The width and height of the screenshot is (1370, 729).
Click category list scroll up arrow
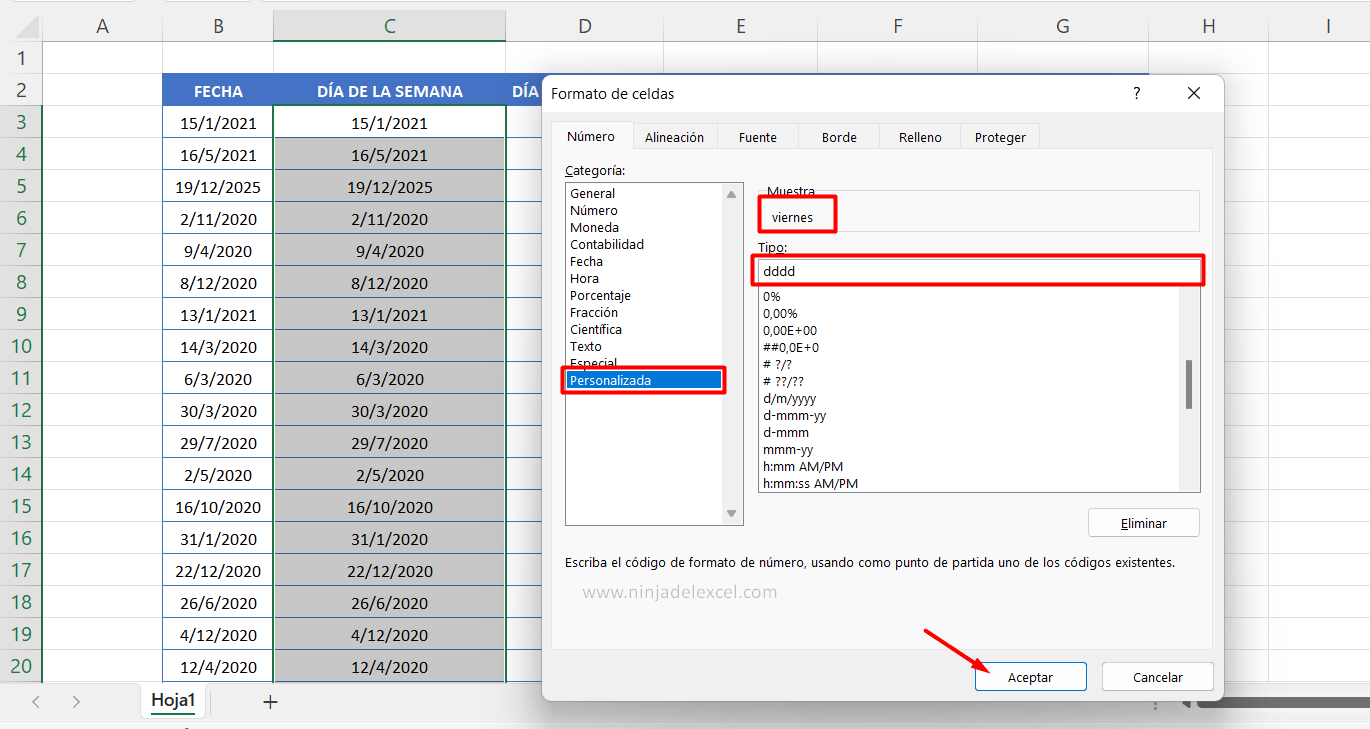point(732,194)
